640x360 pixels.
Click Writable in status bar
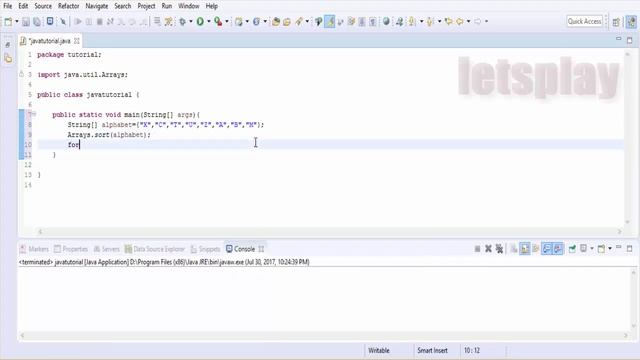(x=379, y=351)
